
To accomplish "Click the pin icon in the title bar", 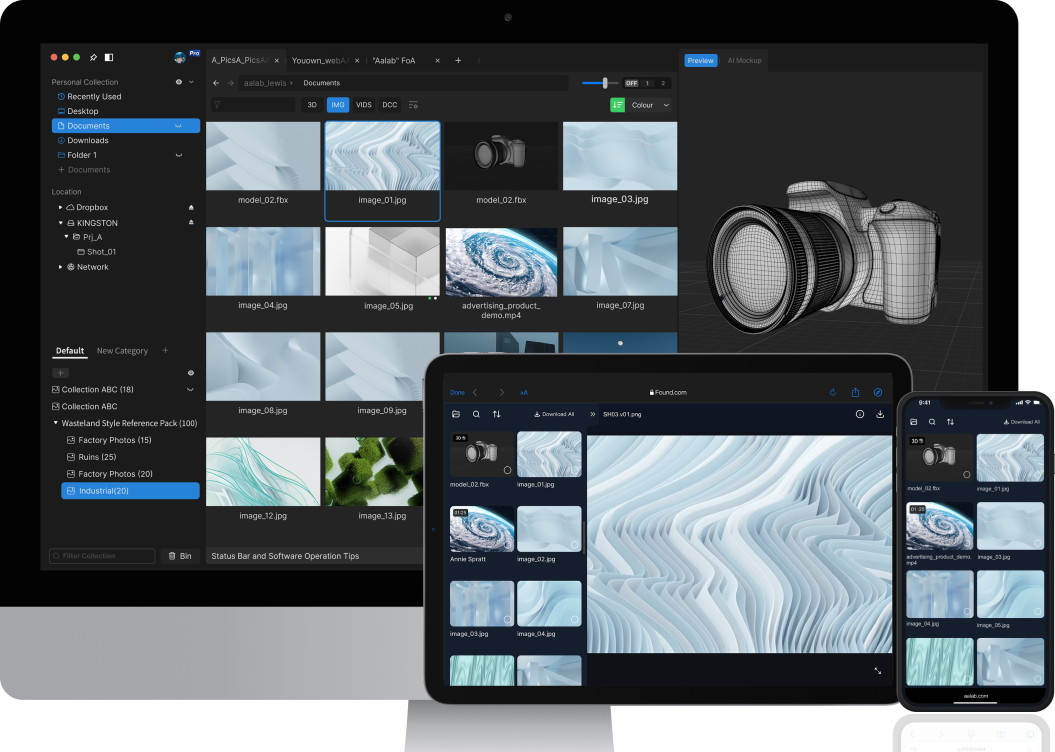I will (93, 58).
